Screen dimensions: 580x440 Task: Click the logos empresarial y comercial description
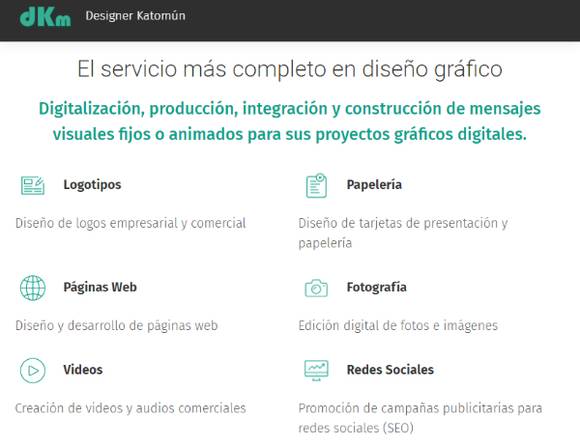(130, 223)
